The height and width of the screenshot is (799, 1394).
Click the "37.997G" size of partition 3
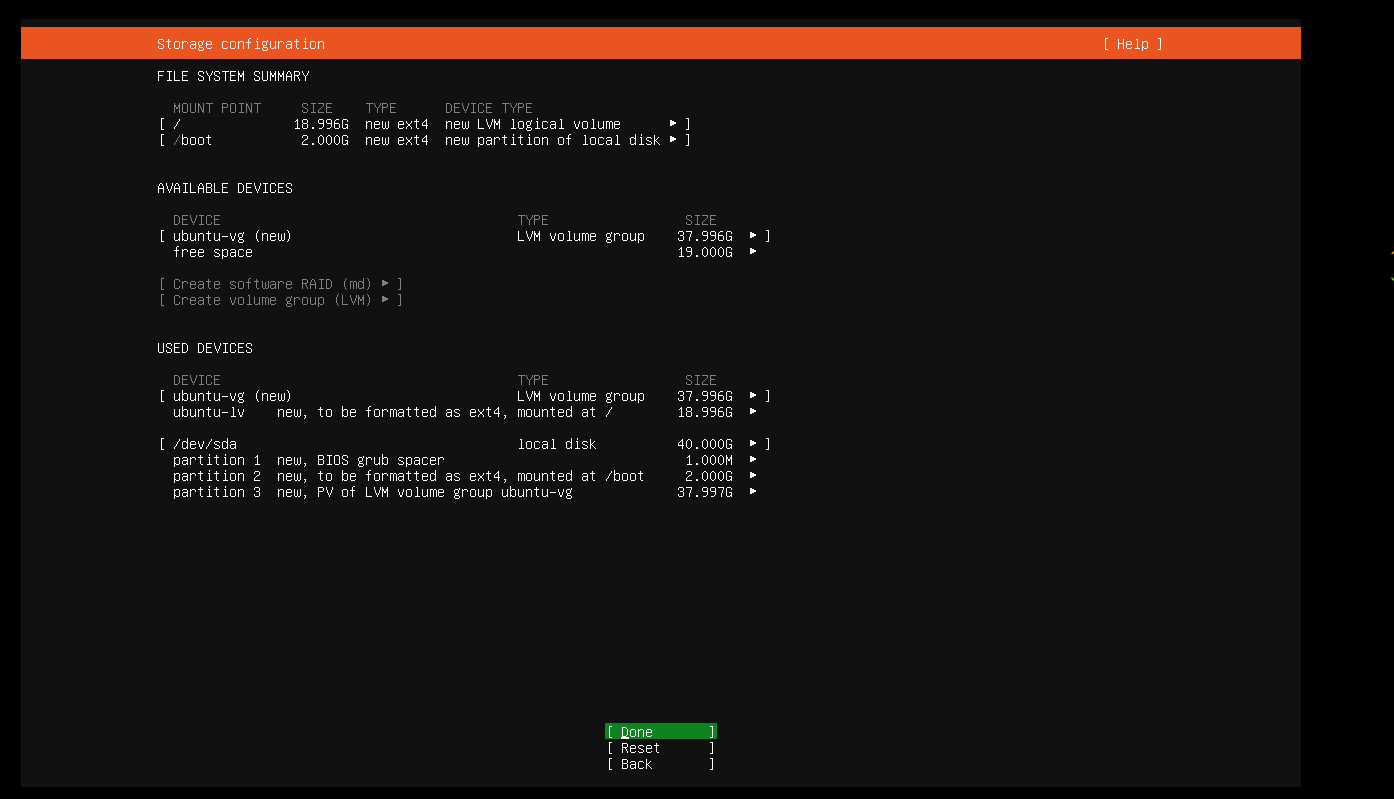(x=705, y=492)
